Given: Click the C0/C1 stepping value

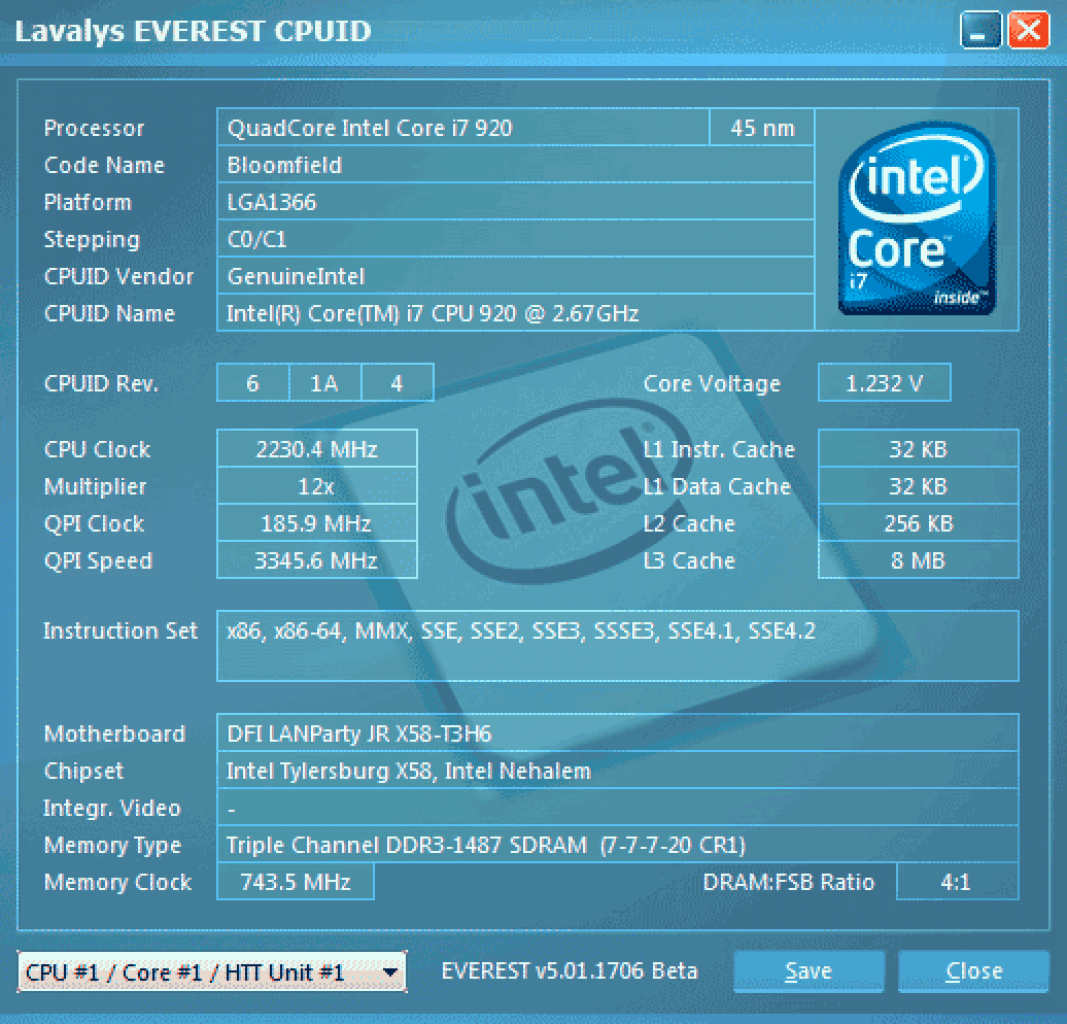Looking at the screenshot, I should (x=515, y=239).
